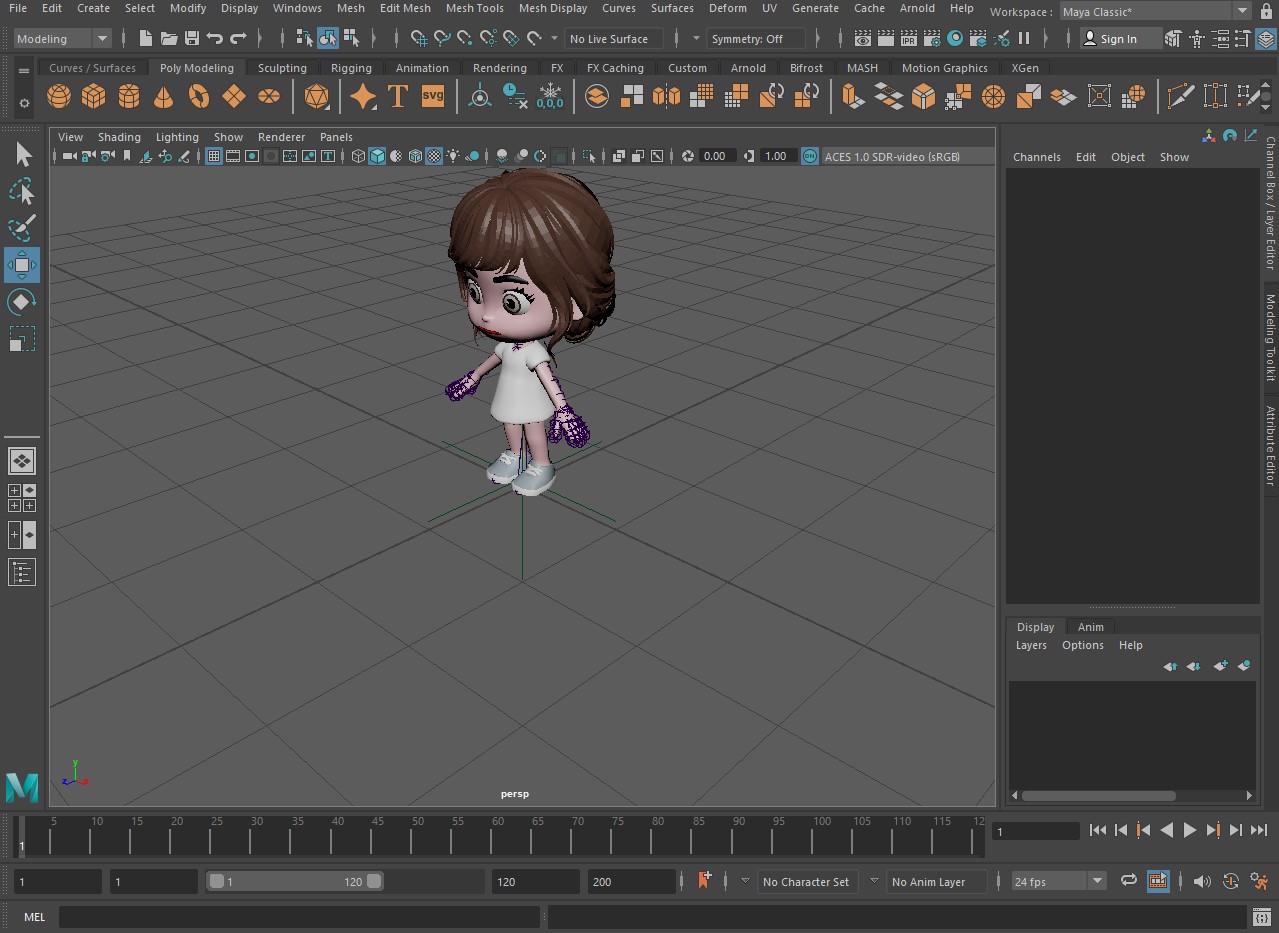Open the Mesh Tools menu
Image resolution: width=1279 pixels, height=933 pixels.
474,8
